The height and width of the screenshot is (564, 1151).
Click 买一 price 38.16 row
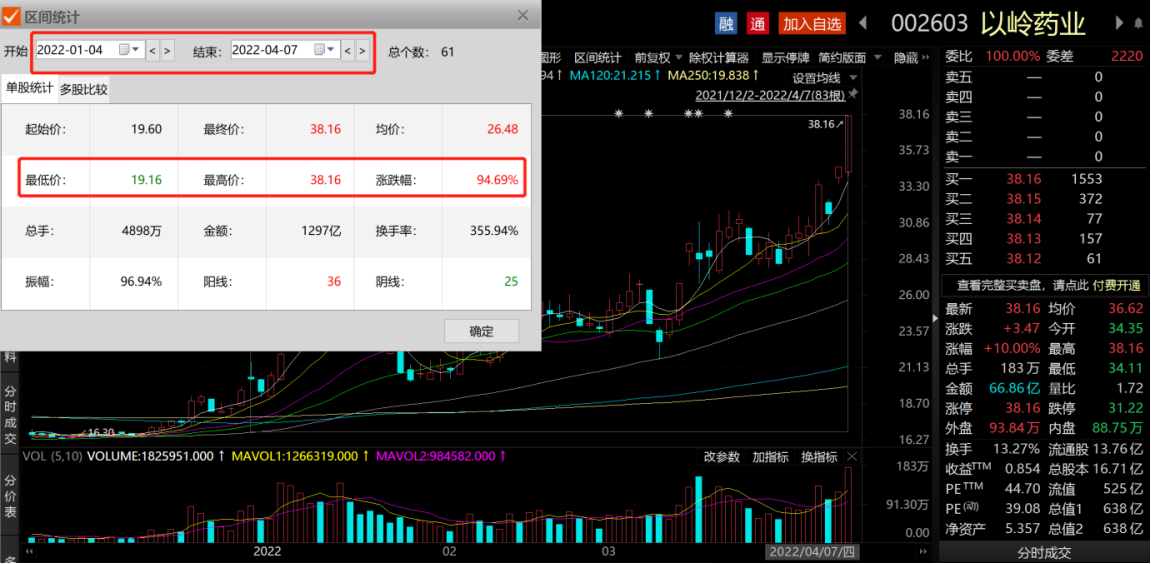point(1044,178)
